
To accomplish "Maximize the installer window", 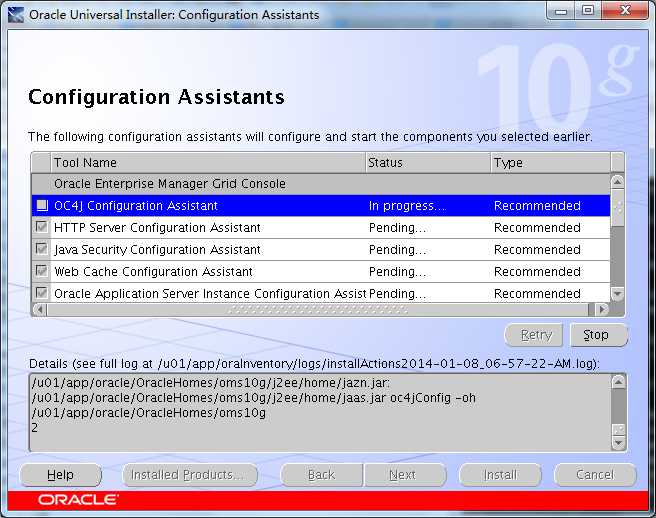I will (588, 11).
